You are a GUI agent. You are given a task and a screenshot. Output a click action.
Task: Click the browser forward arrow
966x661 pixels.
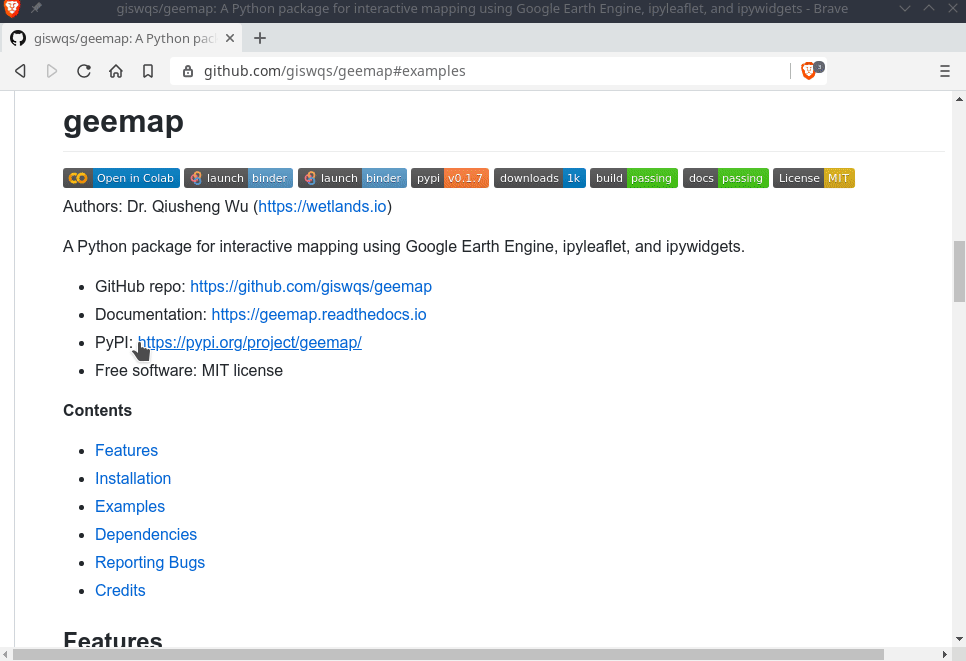[52, 71]
